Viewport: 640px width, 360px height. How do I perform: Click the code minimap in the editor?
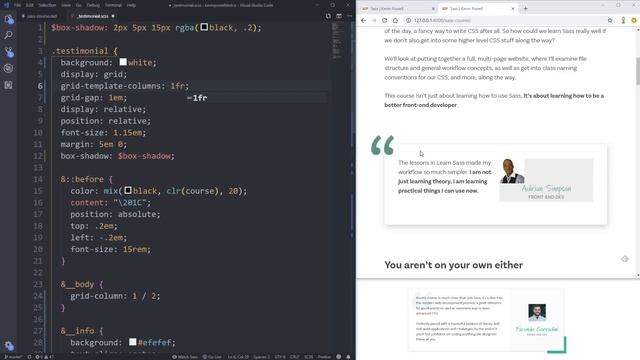[x=337, y=41]
